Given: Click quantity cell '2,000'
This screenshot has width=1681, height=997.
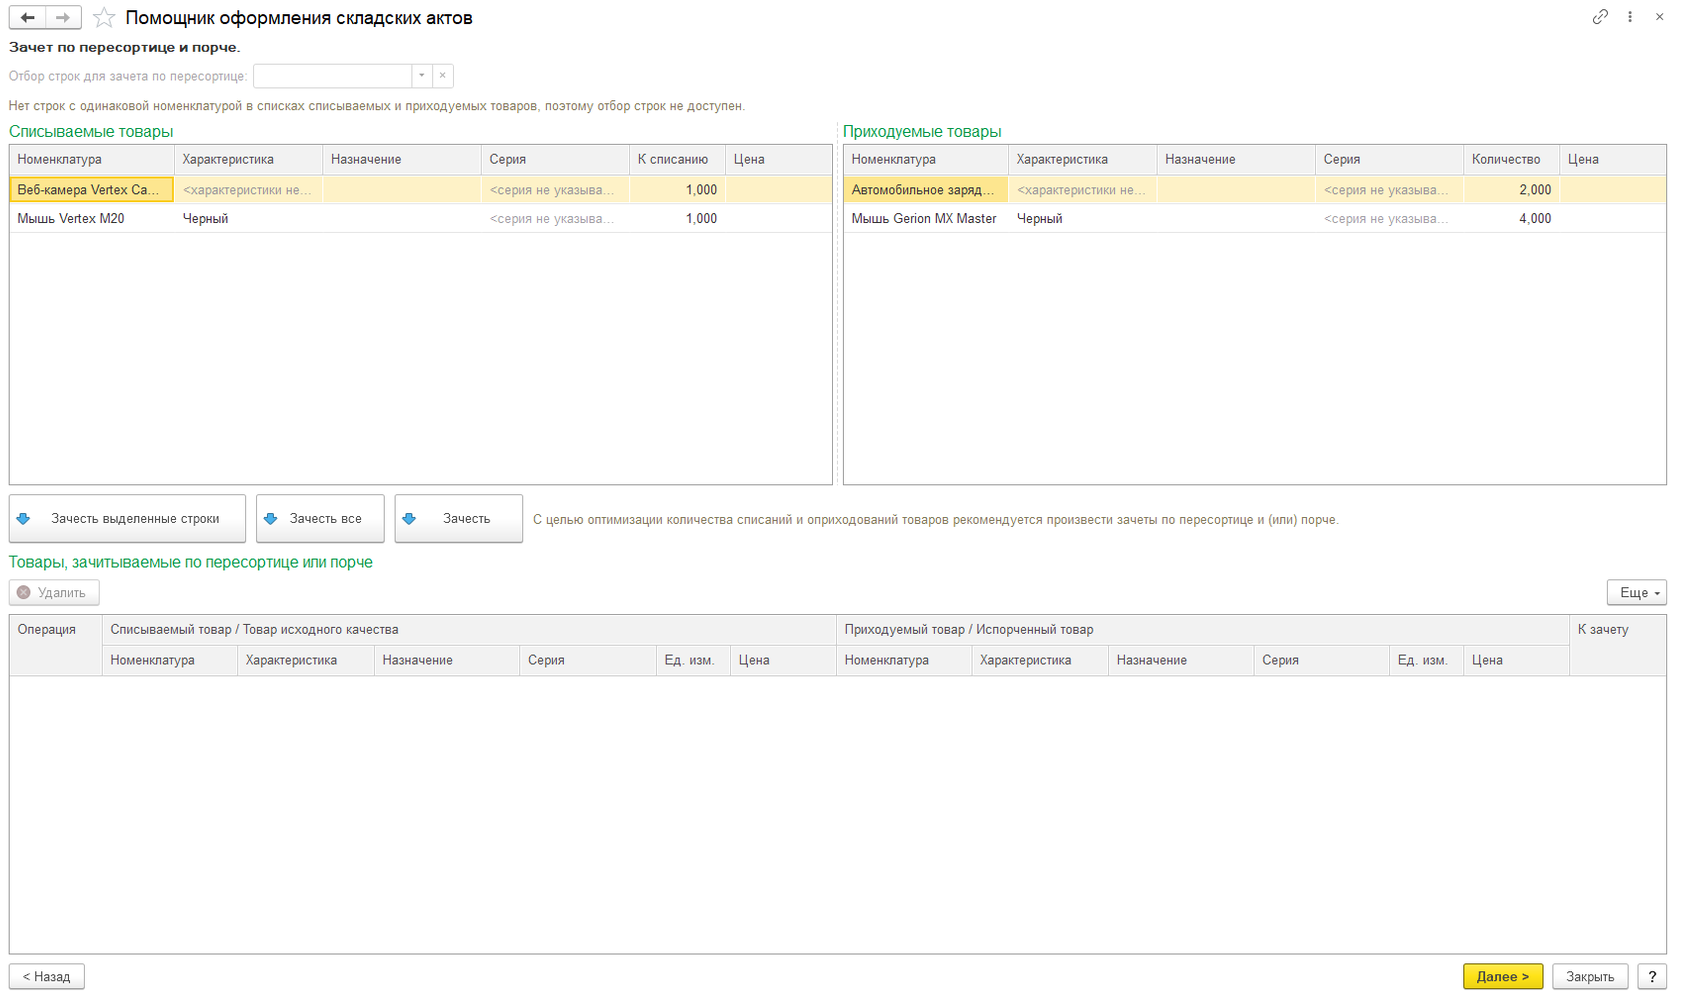Looking at the screenshot, I should point(1511,190).
